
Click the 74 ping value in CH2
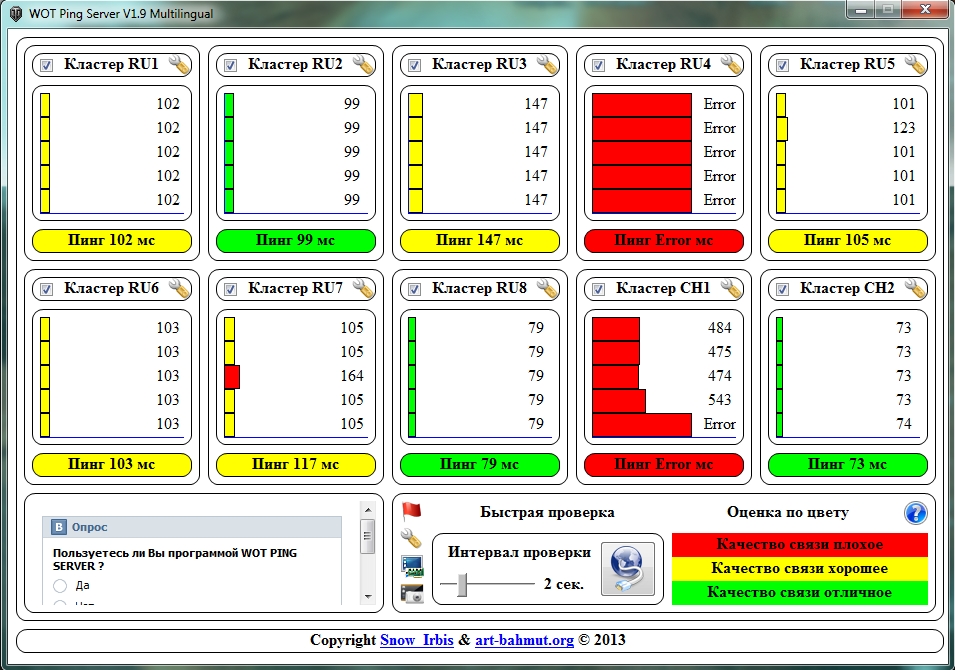click(x=904, y=424)
